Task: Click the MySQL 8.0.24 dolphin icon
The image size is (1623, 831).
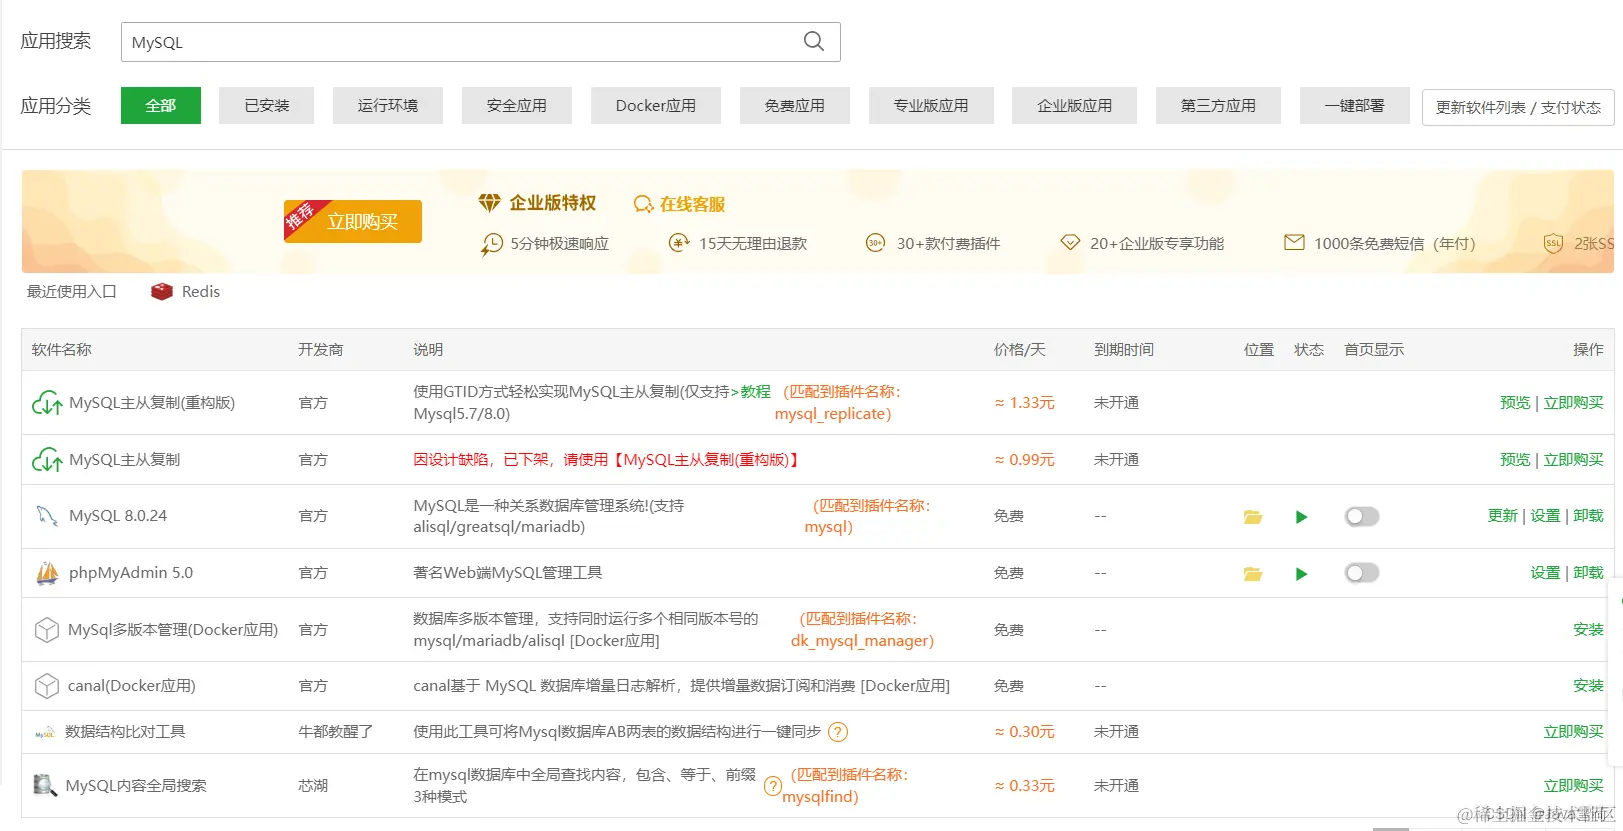Action: pos(47,516)
